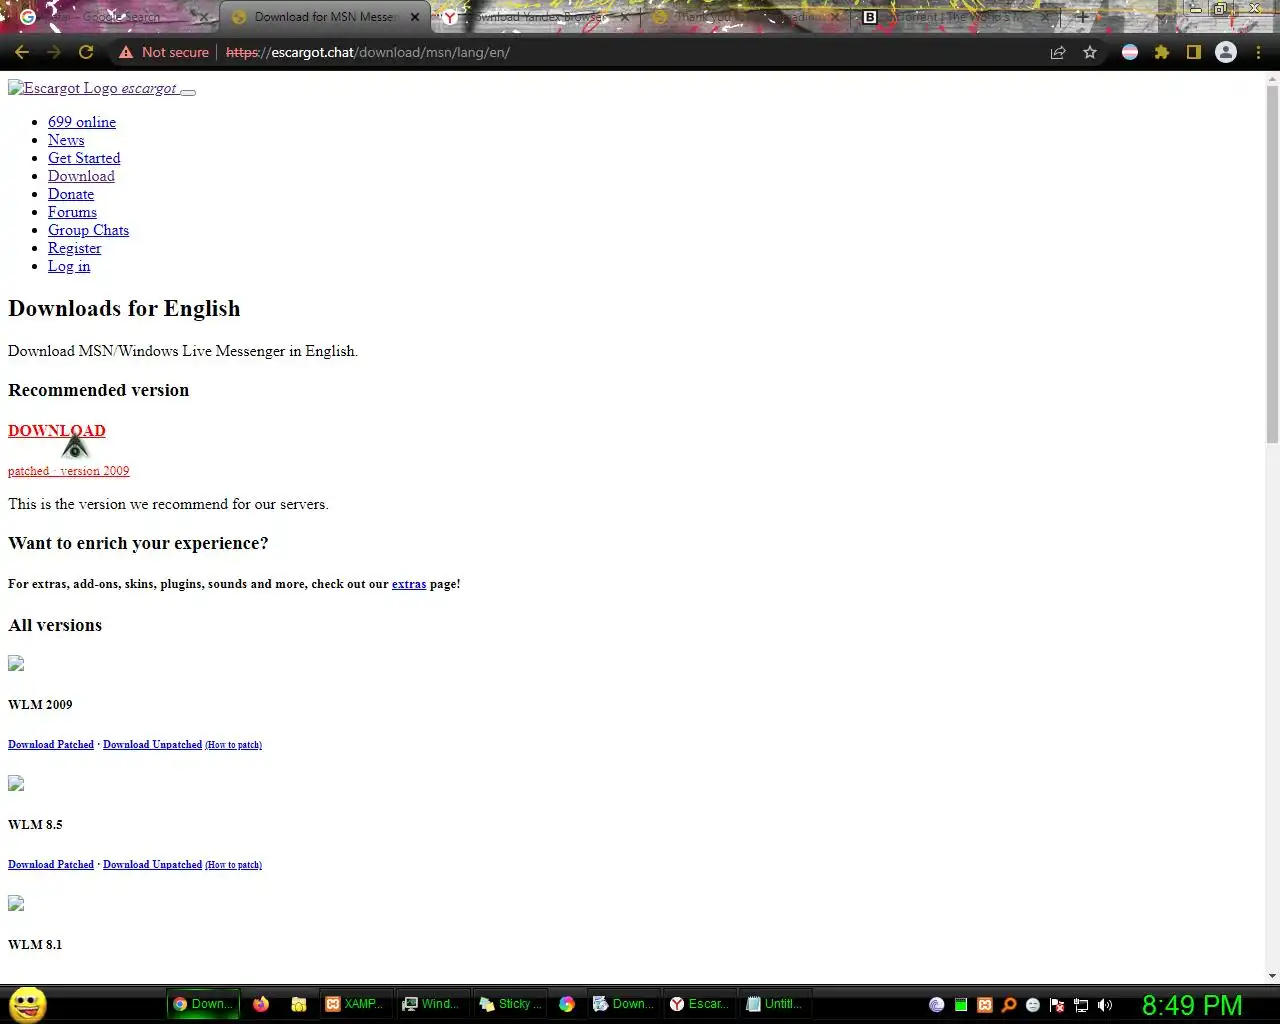Reload the page with the refresh icon
Image resolution: width=1280 pixels, height=1024 pixels.
pyautogui.click(x=86, y=52)
